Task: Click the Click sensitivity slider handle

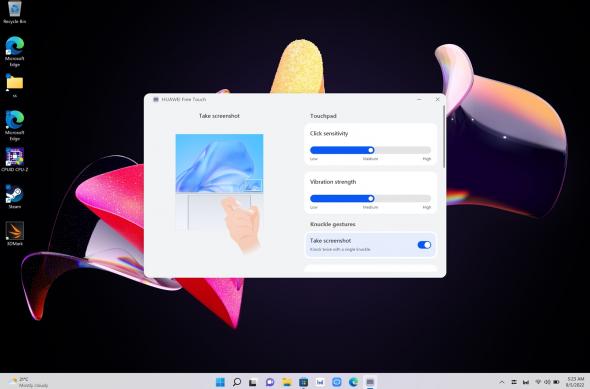Action: pyautogui.click(x=371, y=150)
